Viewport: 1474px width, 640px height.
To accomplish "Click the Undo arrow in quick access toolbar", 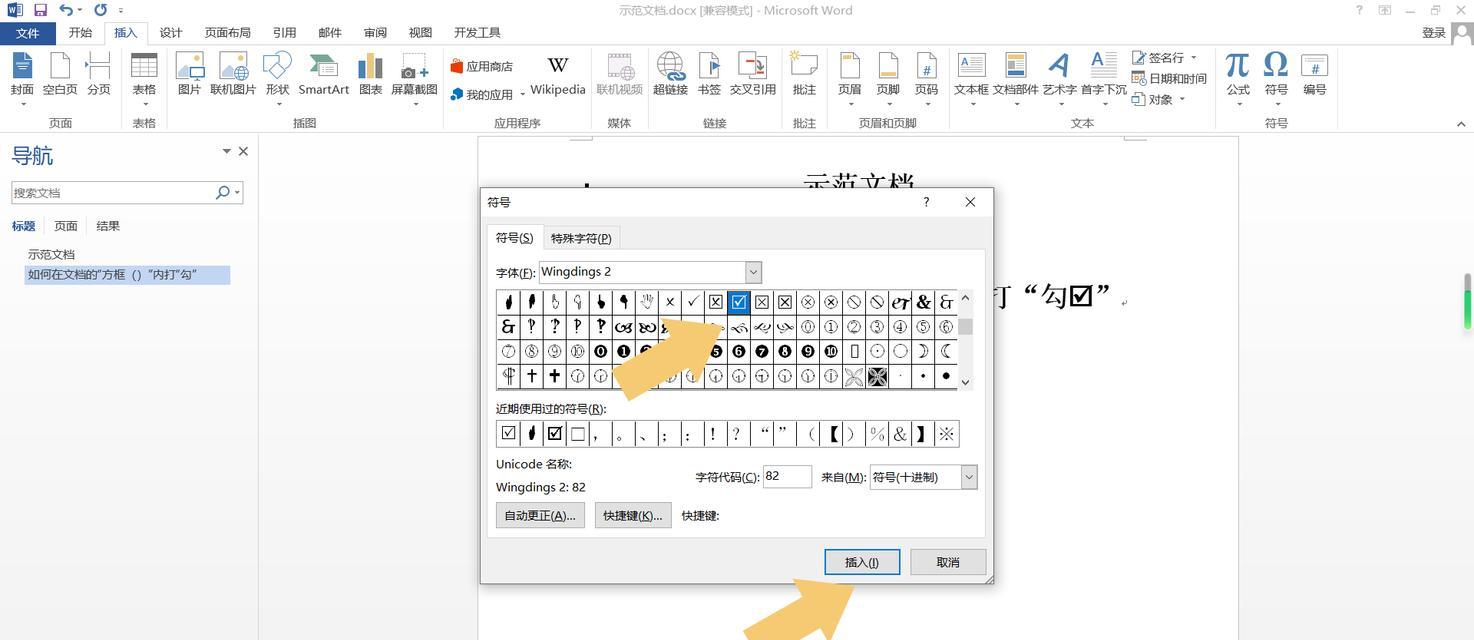I will coord(65,10).
